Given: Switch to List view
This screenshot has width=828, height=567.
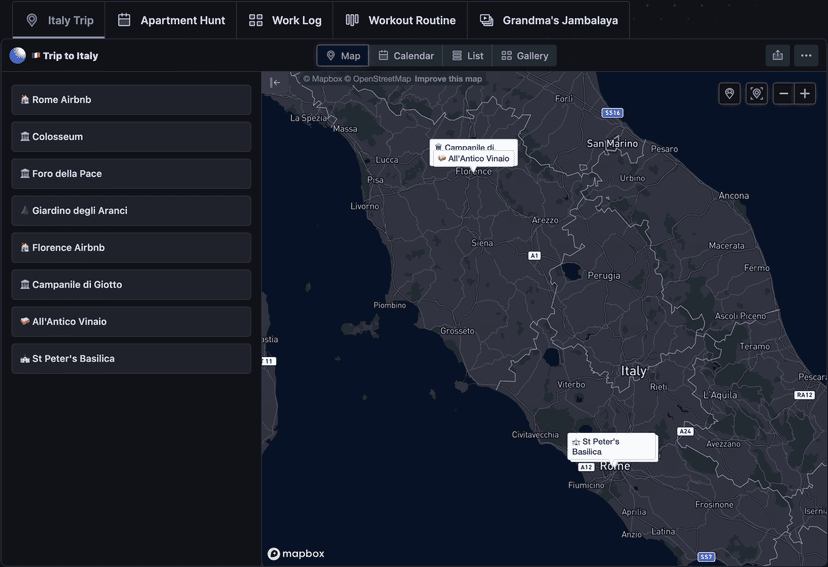Looking at the screenshot, I should click(x=467, y=56).
